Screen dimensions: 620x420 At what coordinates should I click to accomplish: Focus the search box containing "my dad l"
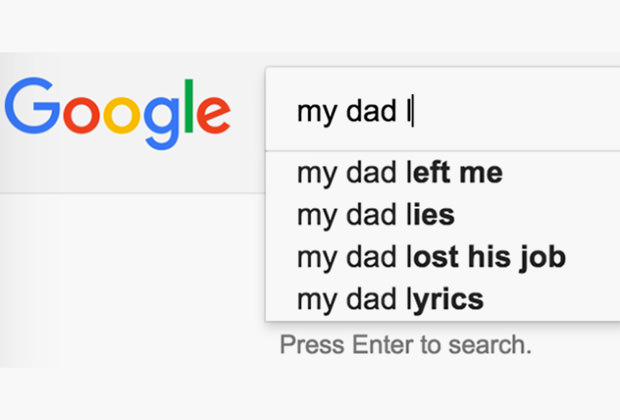click(440, 111)
